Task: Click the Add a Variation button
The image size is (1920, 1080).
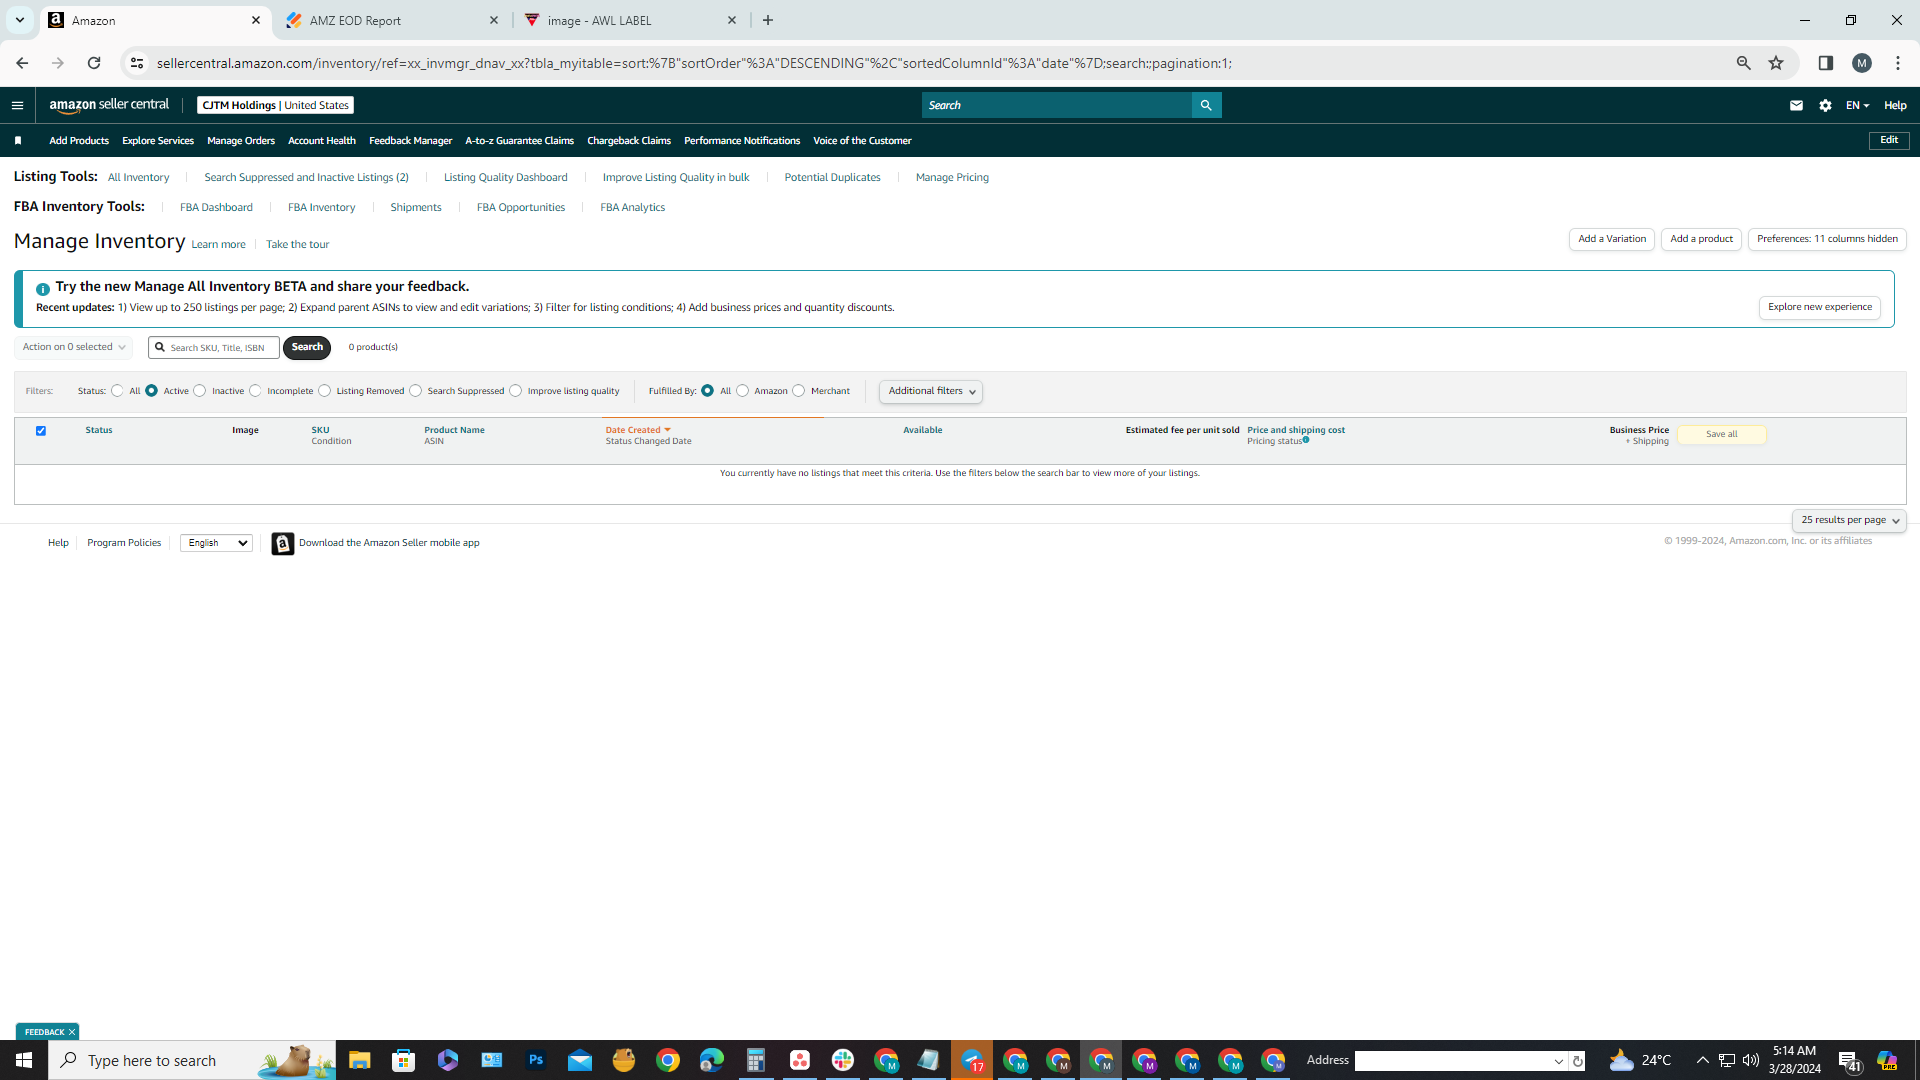Action: pos(1612,239)
